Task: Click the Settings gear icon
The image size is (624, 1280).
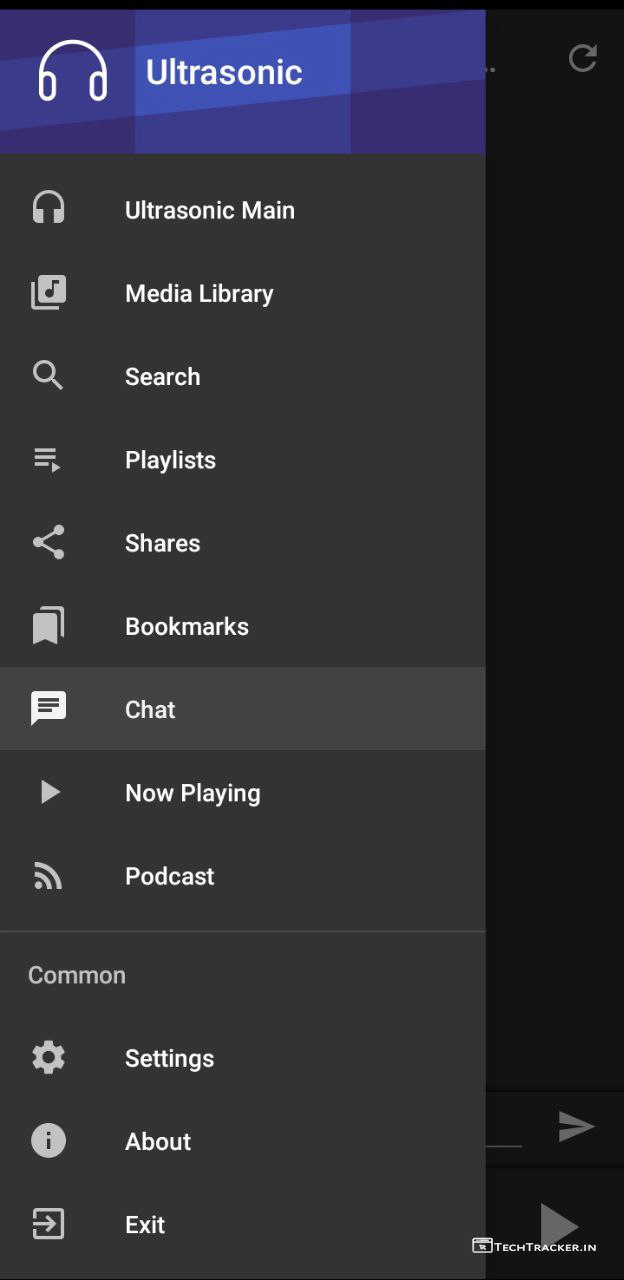Action: coord(48,1058)
